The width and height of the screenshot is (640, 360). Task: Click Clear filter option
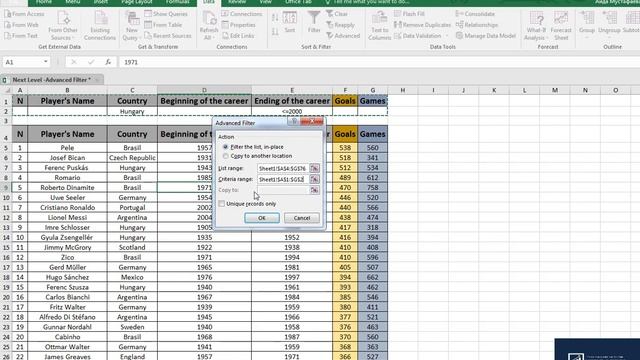tap(337, 14)
